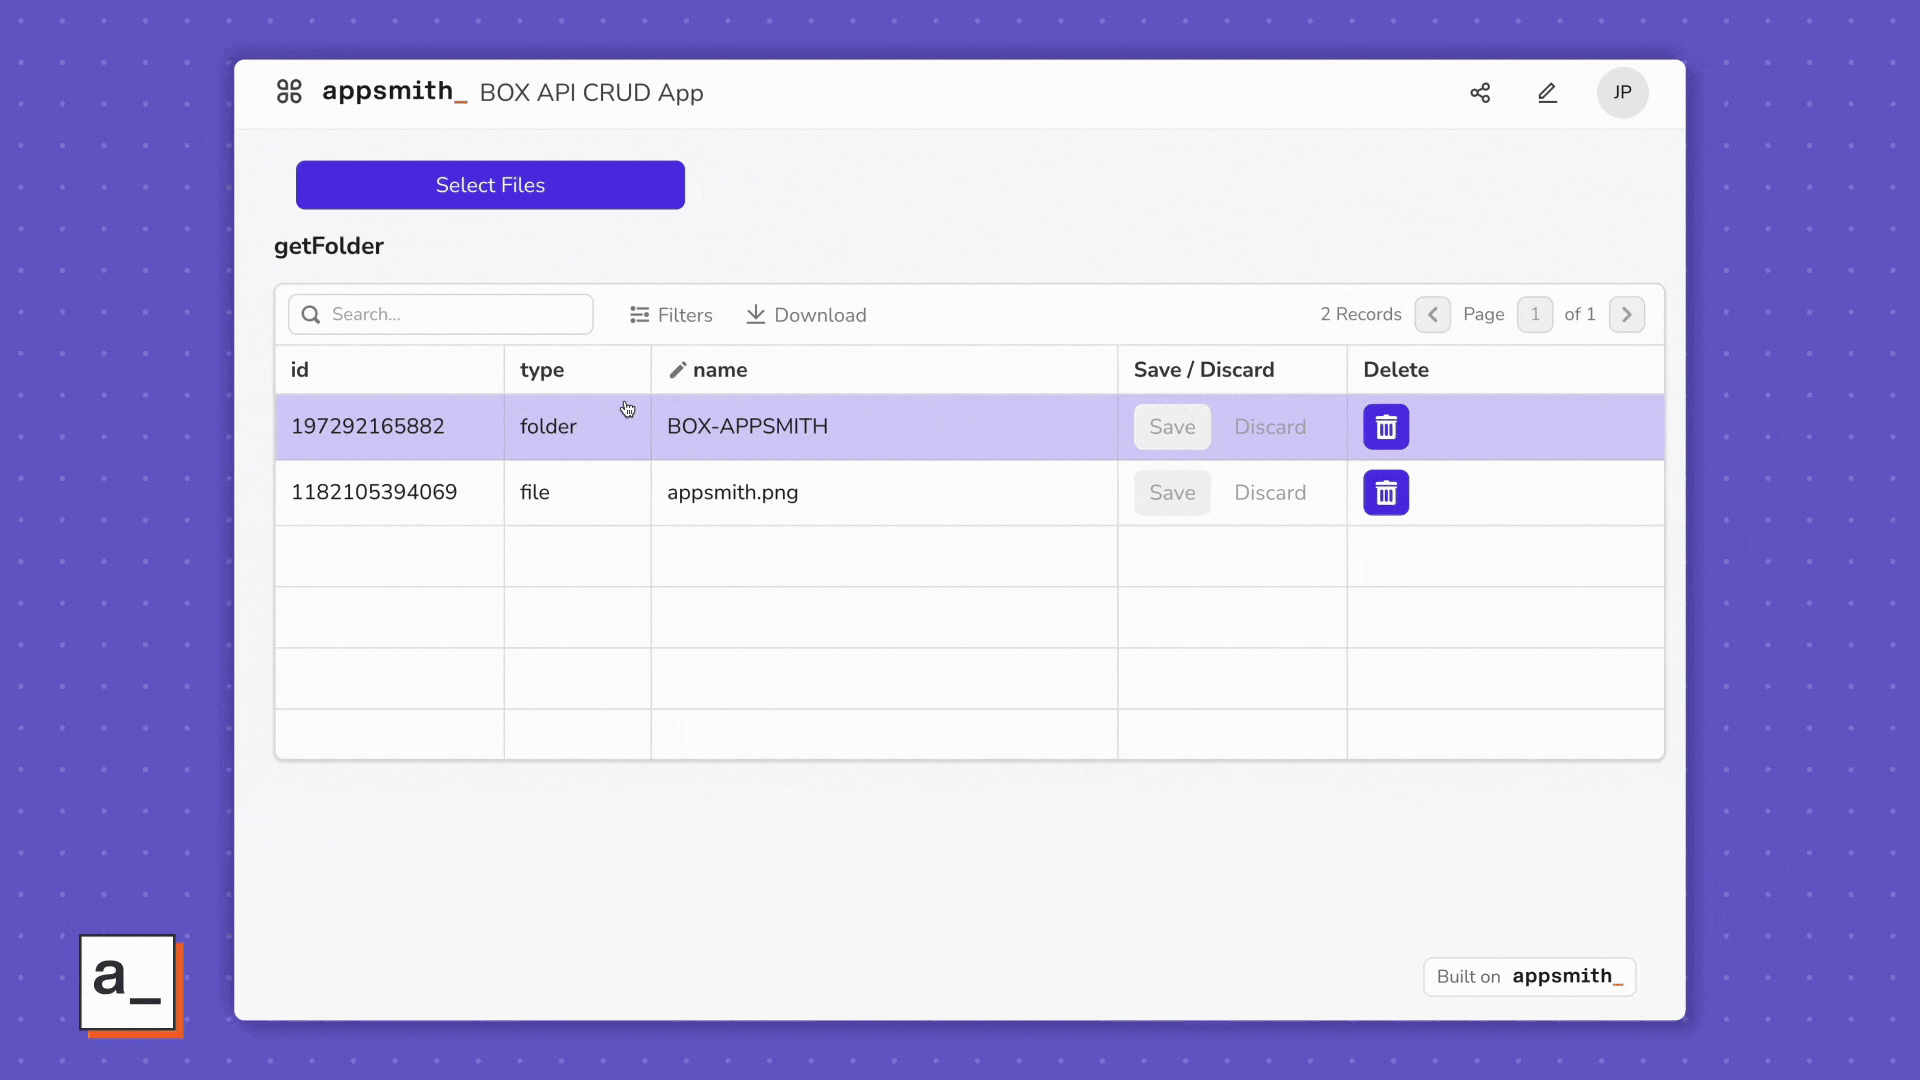Click the BOX API CRUD App title
Image resolution: width=1920 pixels, height=1080 pixels.
(592, 93)
